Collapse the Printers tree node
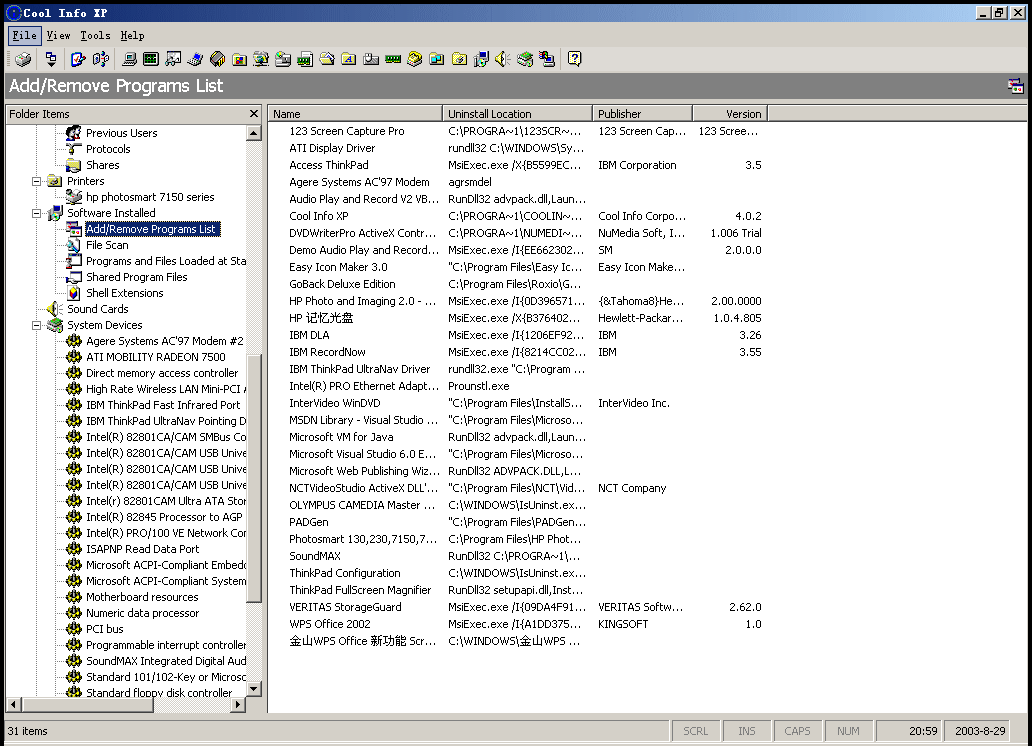Image resolution: width=1032 pixels, height=746 pixels. coord(37,181)
